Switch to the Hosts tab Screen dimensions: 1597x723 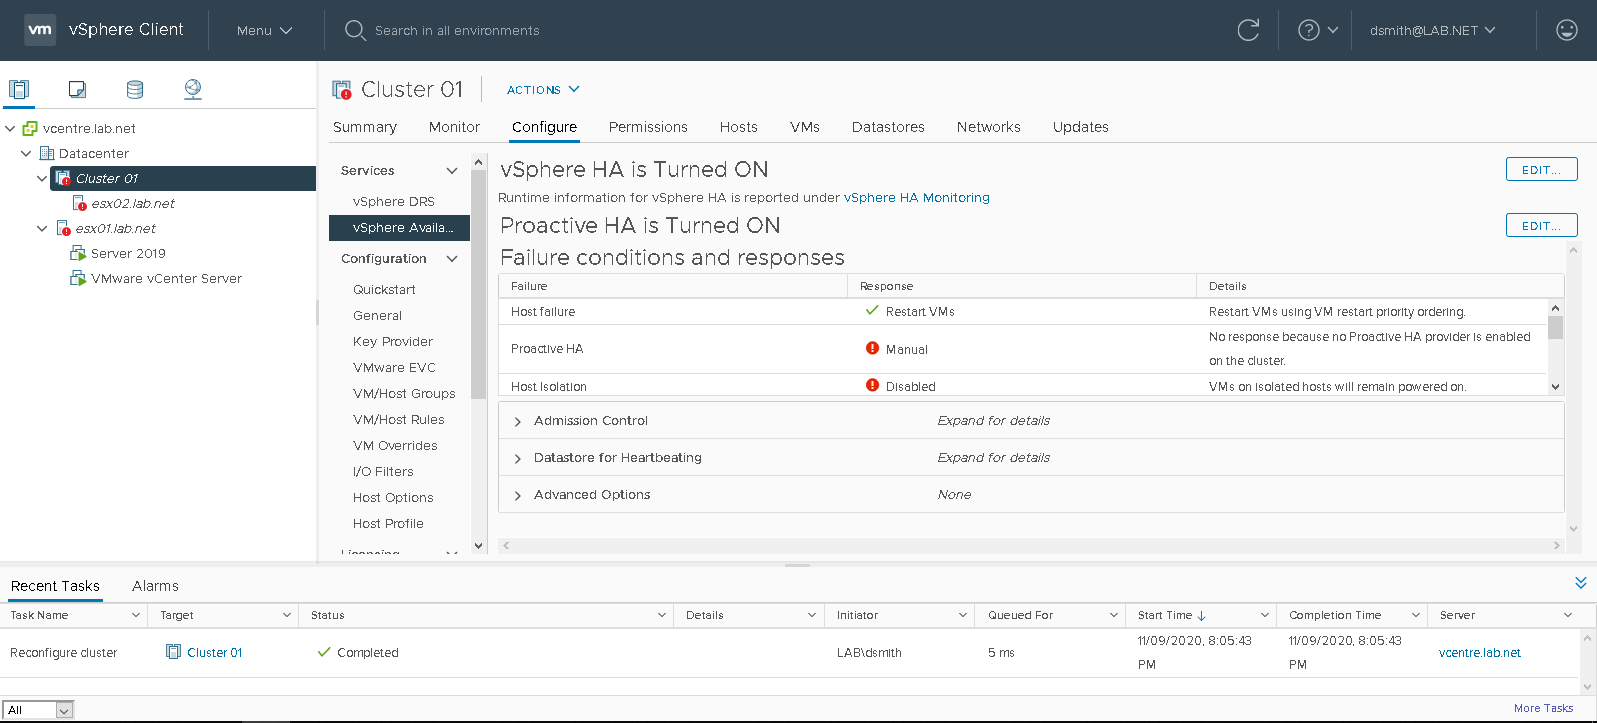click(739, 127)
